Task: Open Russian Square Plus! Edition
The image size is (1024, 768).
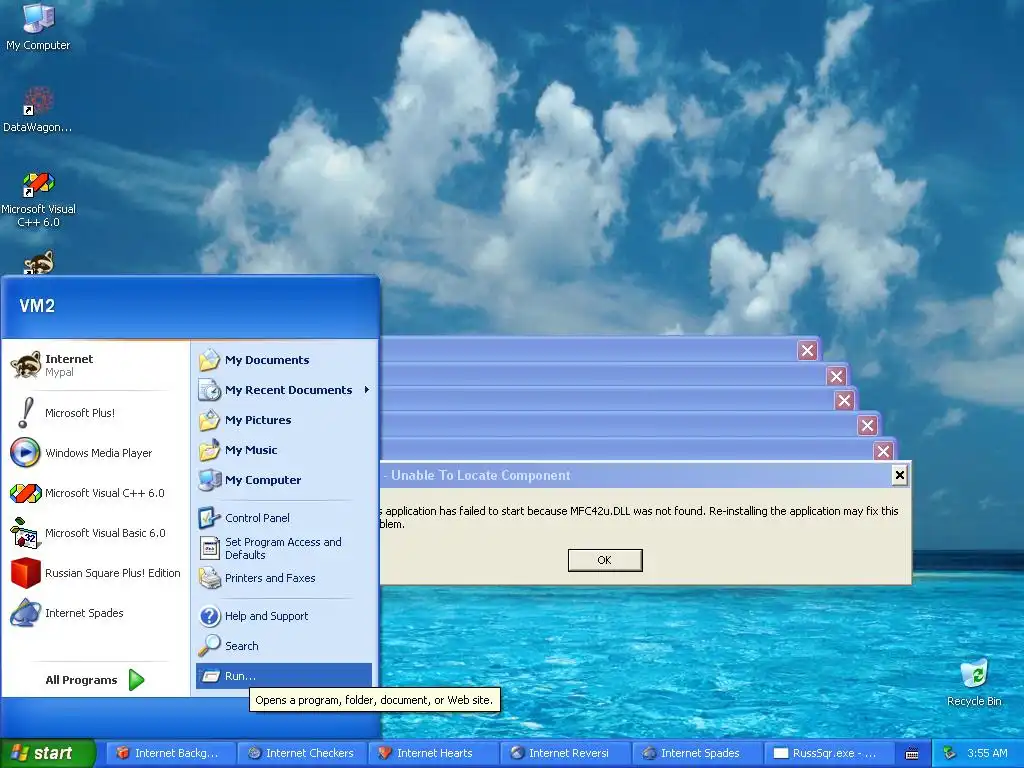Action: pyautogui.click(x=96, y=573)
